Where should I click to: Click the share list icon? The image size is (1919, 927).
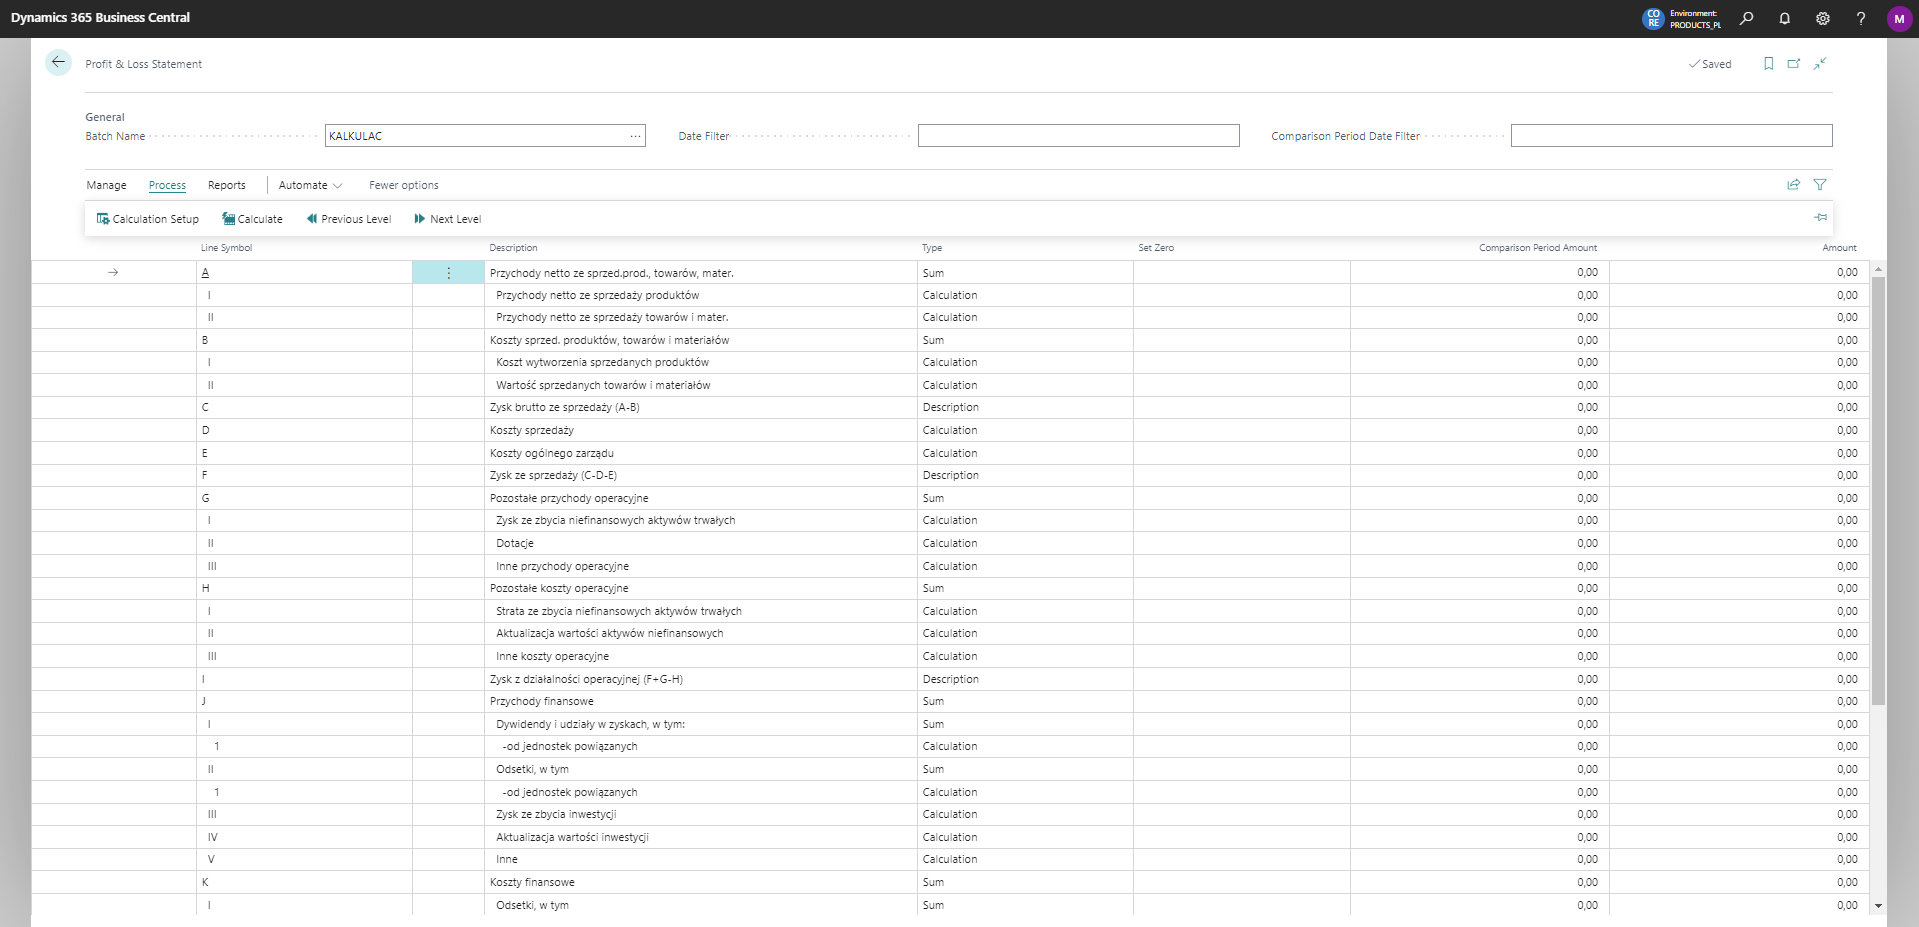[1793, 185]
